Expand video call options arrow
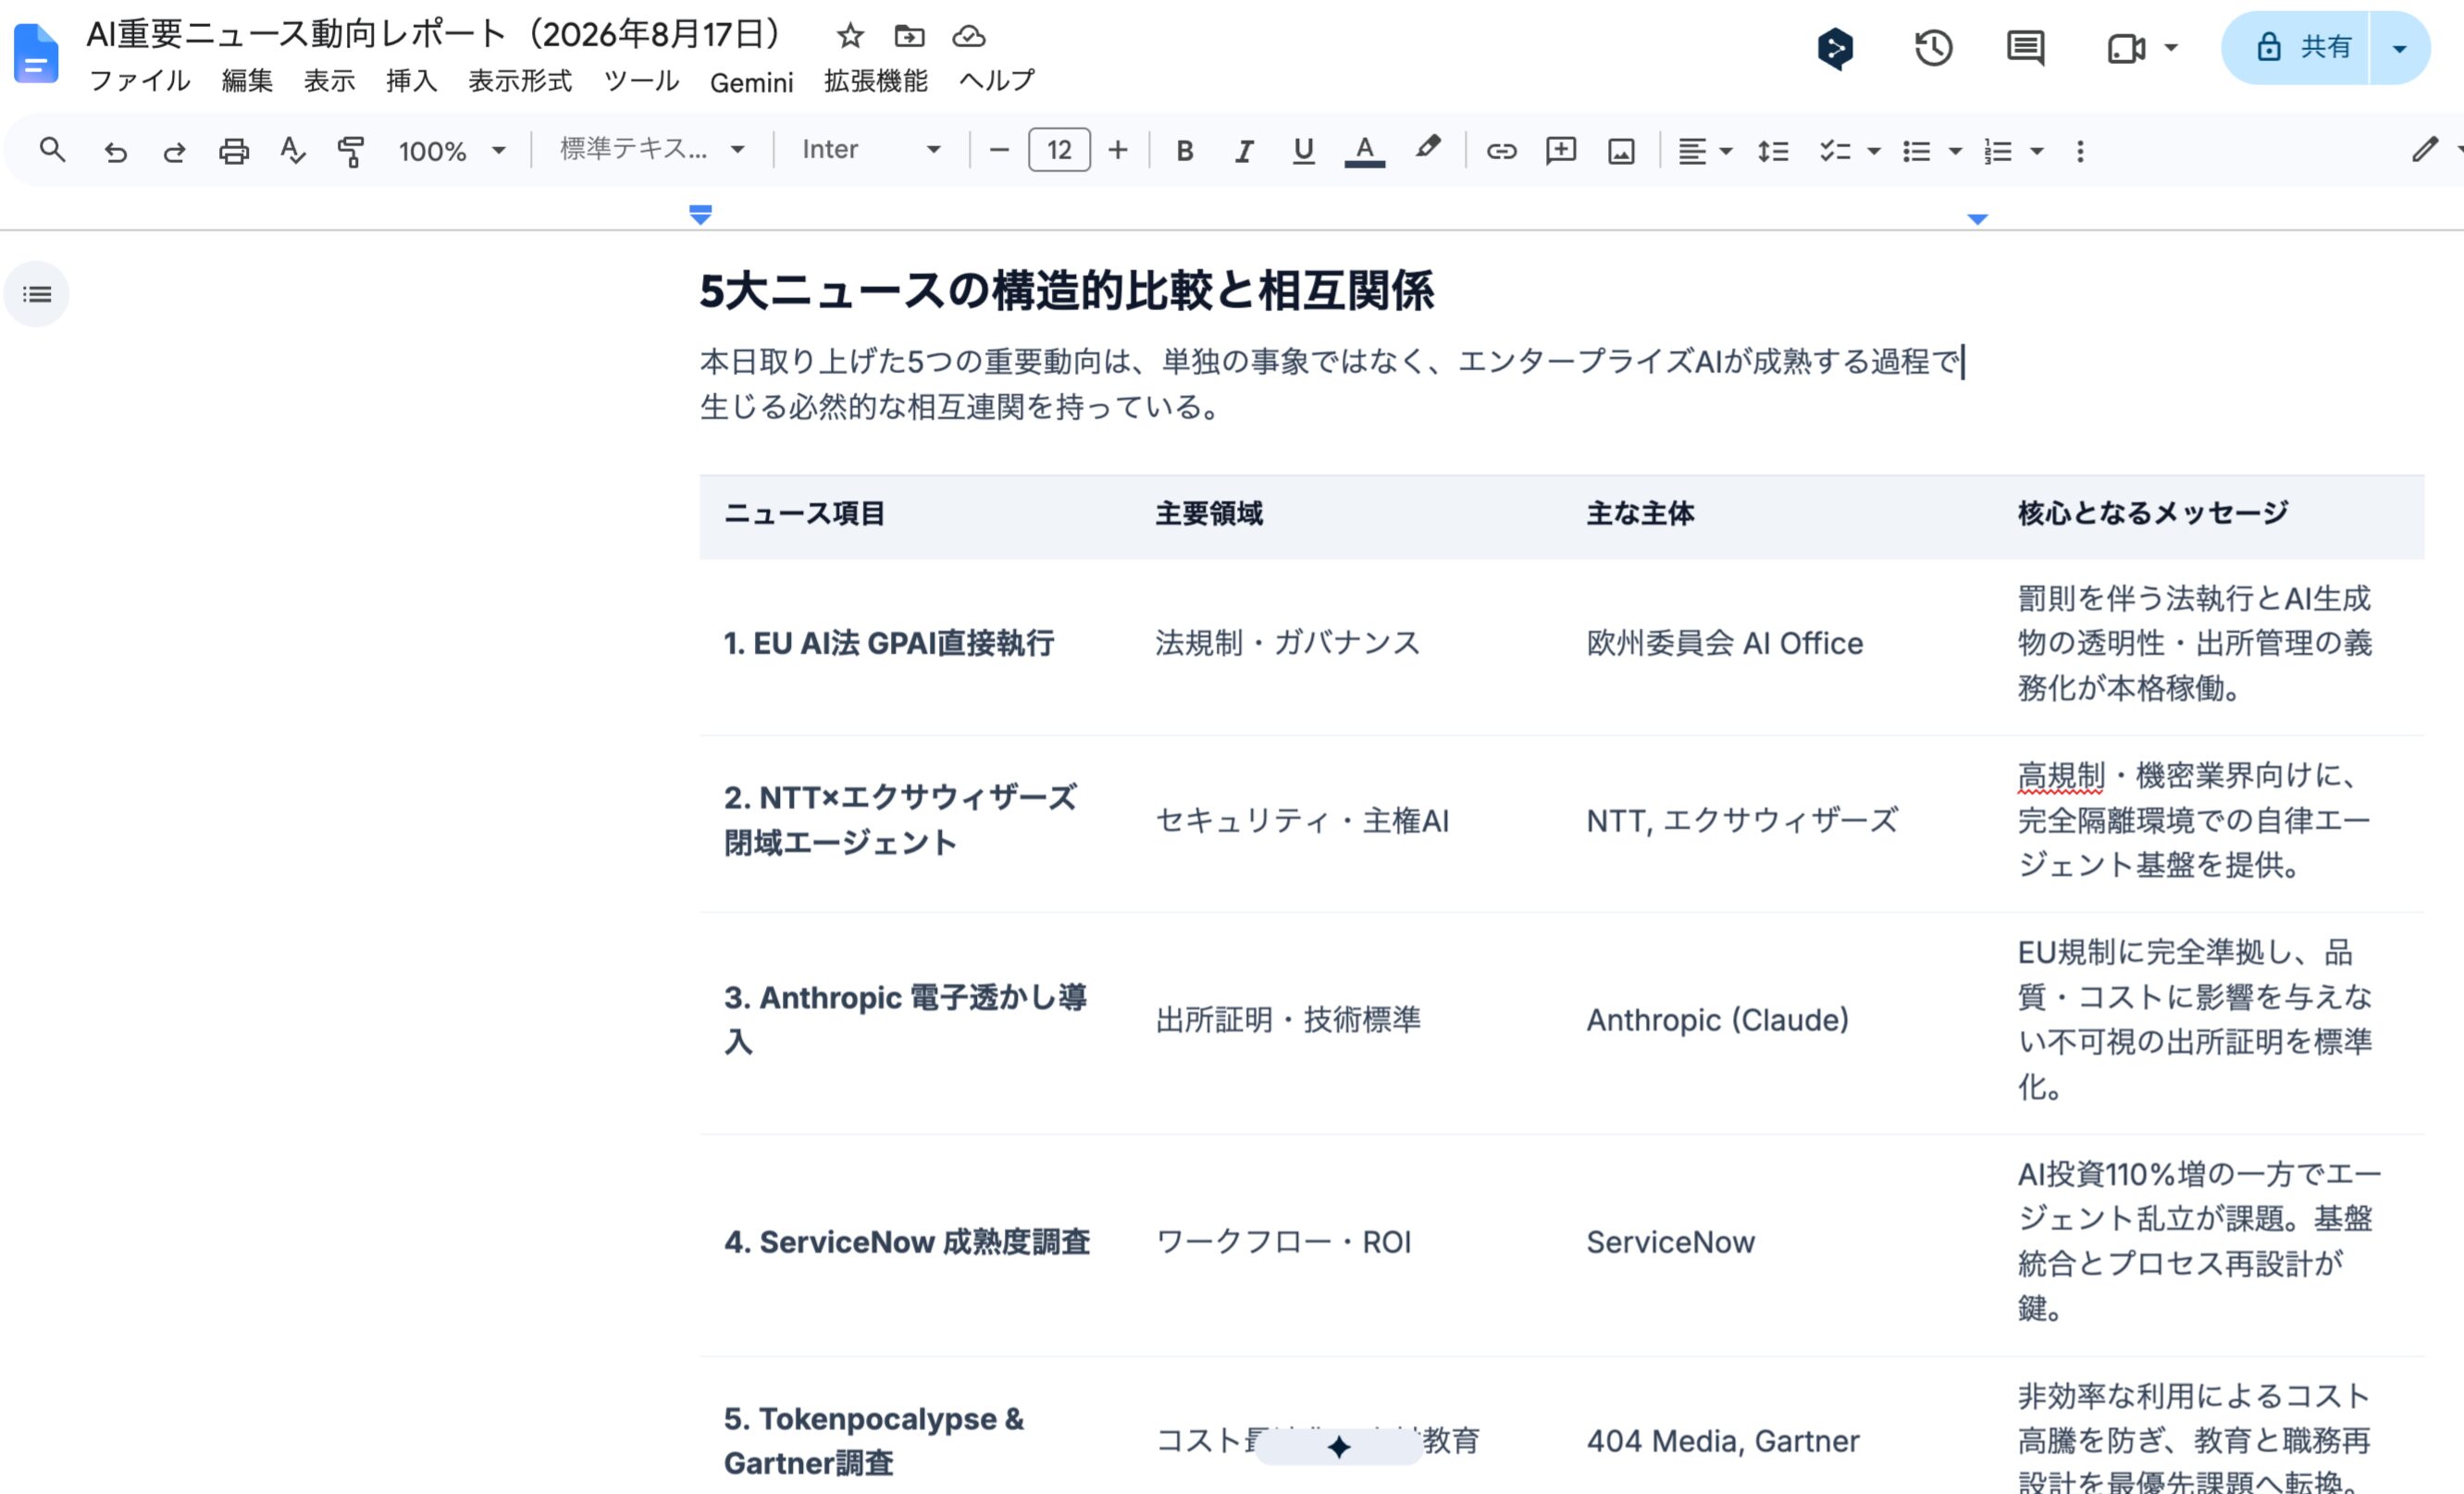2464x1494 pixels. pos(2170,47)
